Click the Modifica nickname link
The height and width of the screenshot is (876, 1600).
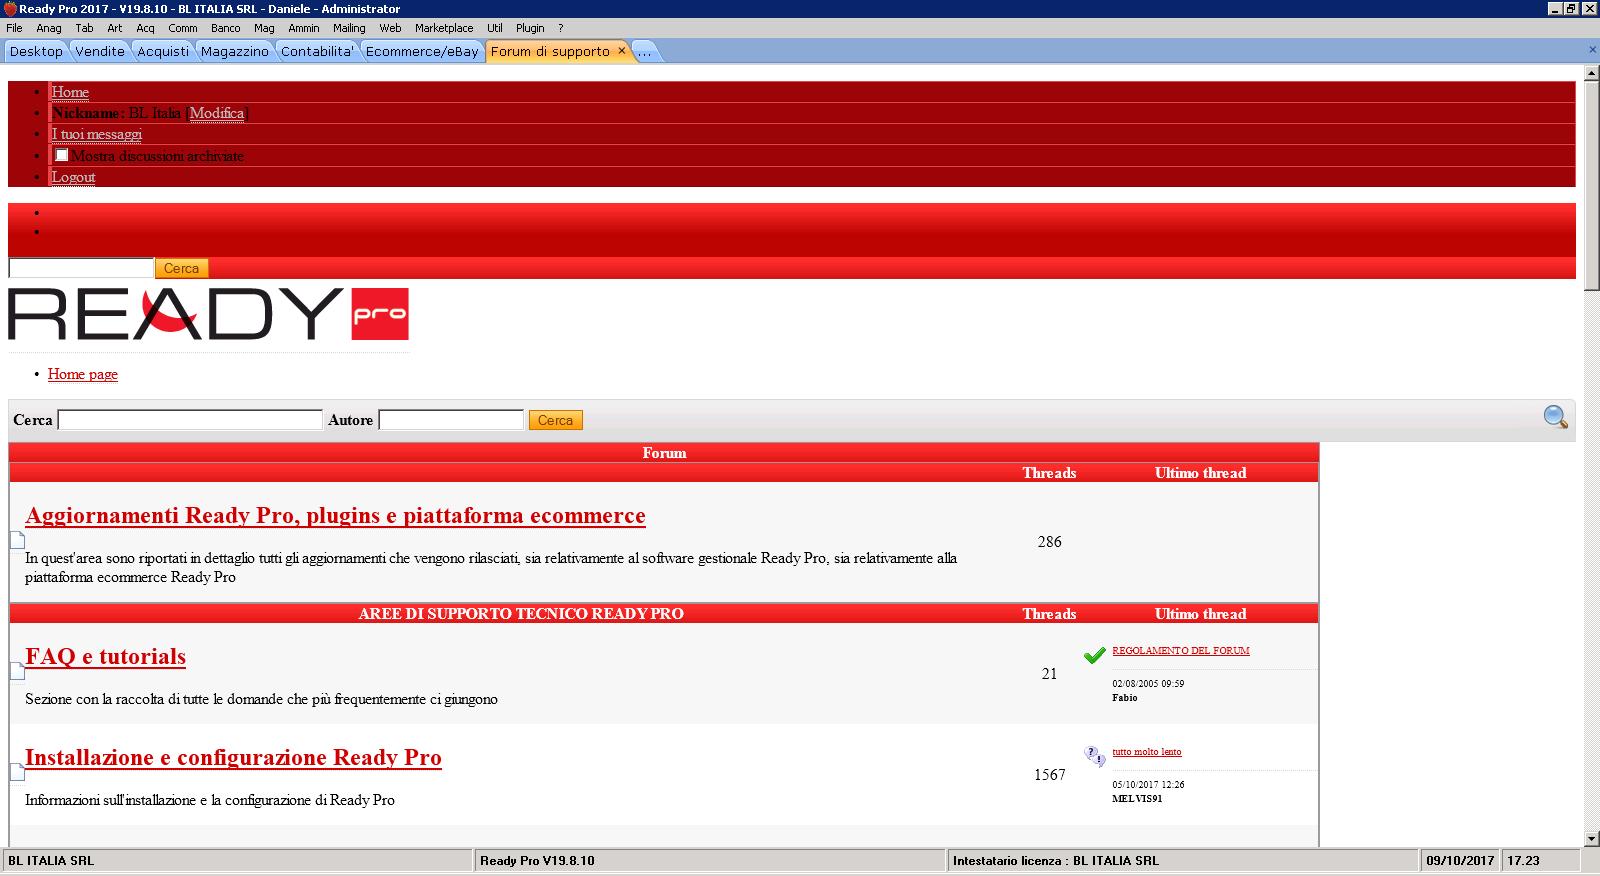click(x=217, y=113)
